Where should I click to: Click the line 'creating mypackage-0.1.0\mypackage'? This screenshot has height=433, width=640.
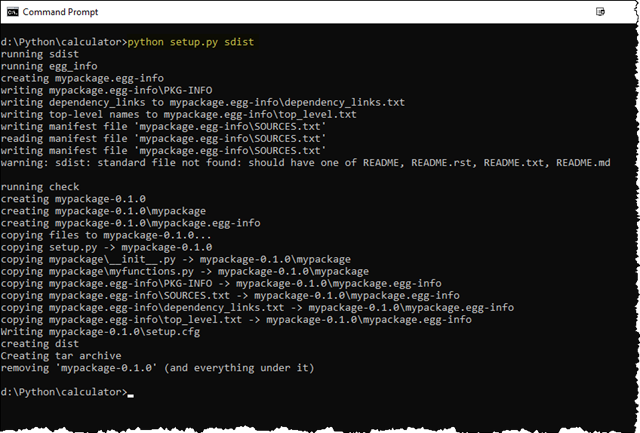click(103, 211)
